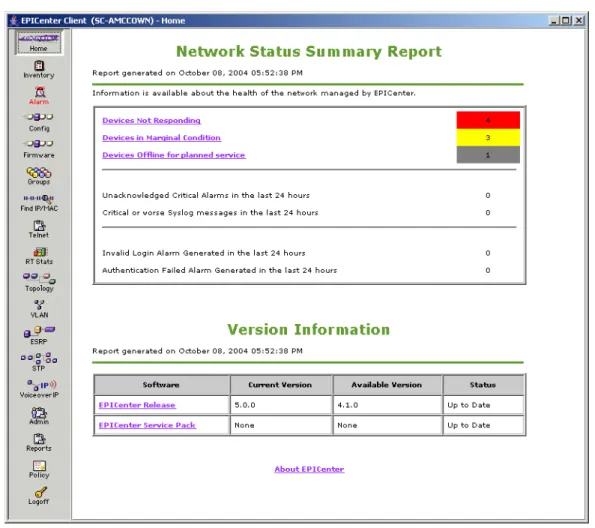This screenshot has height=528, width=595.
Task: Click the Network Status Summary Report heading
Action: click(x=309, y=51)
